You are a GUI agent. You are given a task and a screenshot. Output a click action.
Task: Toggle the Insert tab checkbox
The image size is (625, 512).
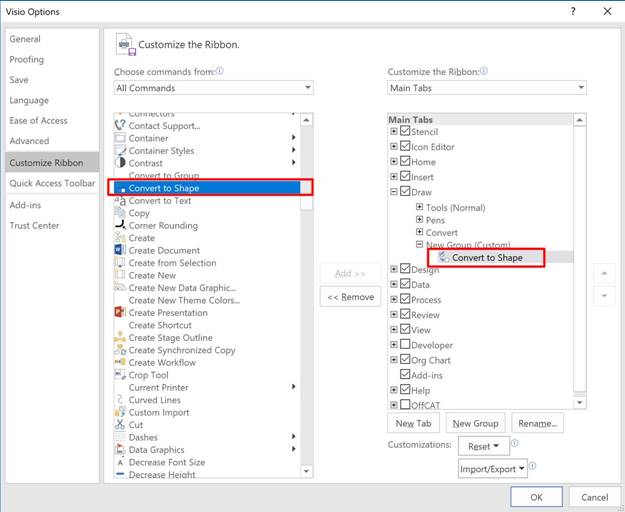(405, 176)
